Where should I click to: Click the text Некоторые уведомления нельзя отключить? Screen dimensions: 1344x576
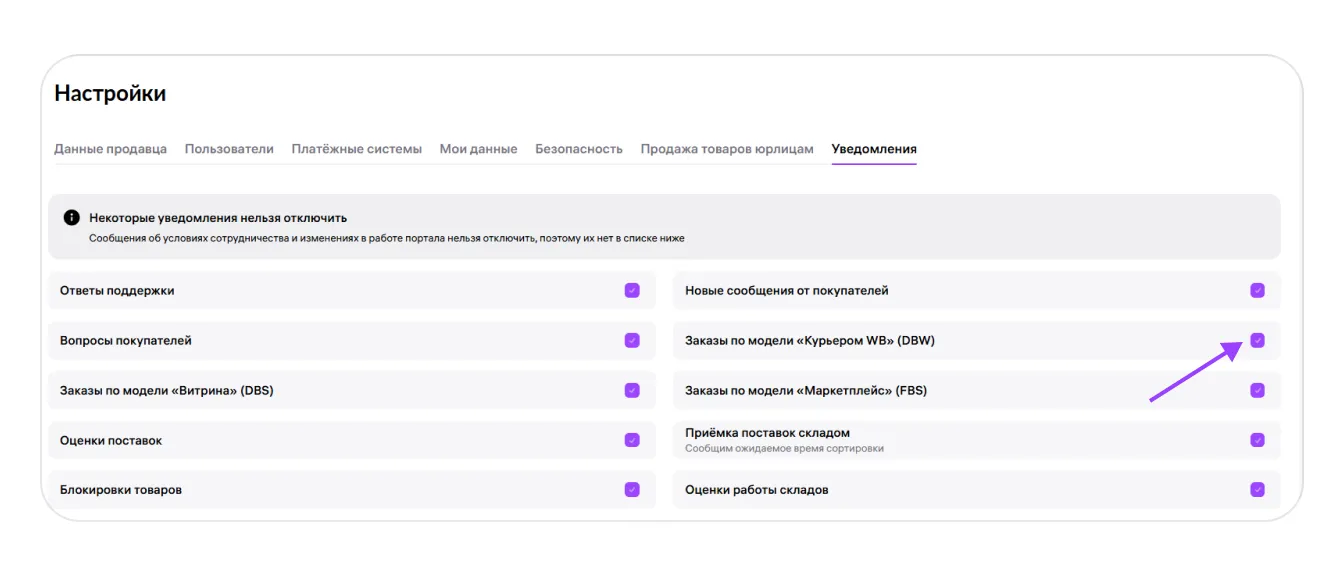(218, 217)
